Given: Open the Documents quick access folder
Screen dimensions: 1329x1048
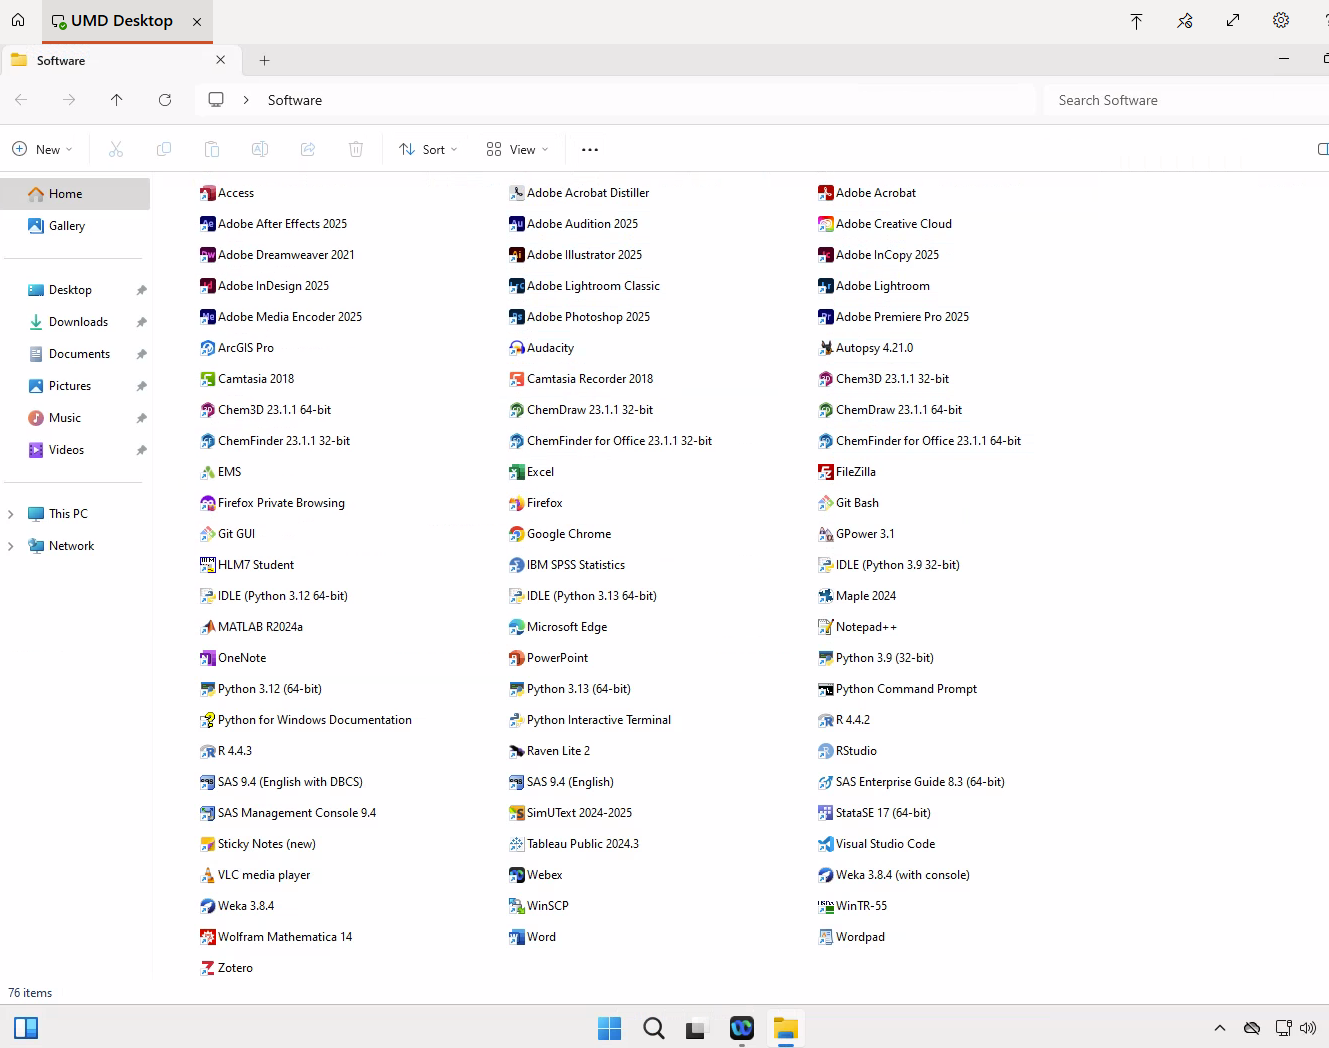Looking at the screenshot, I should pos(76,354).
